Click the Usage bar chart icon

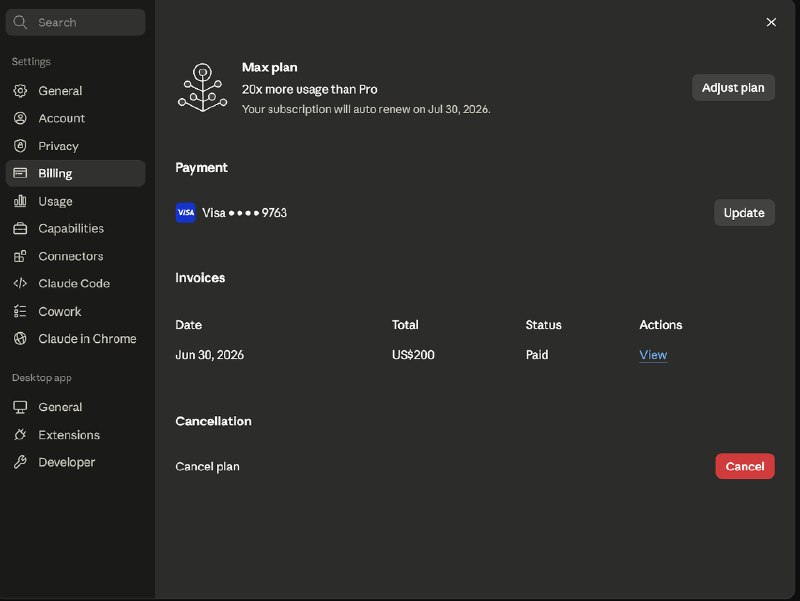tap(20, 201)
